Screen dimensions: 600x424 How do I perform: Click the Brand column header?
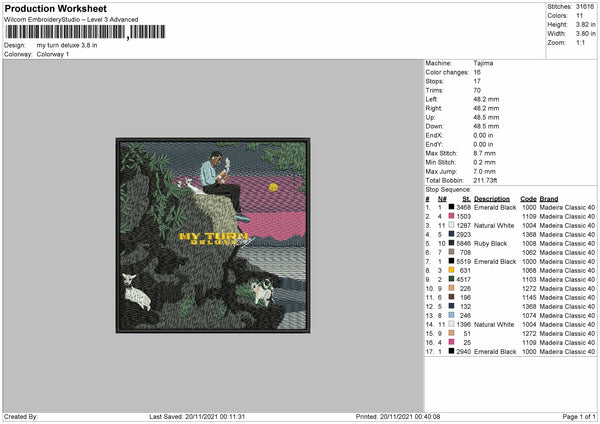549,199
